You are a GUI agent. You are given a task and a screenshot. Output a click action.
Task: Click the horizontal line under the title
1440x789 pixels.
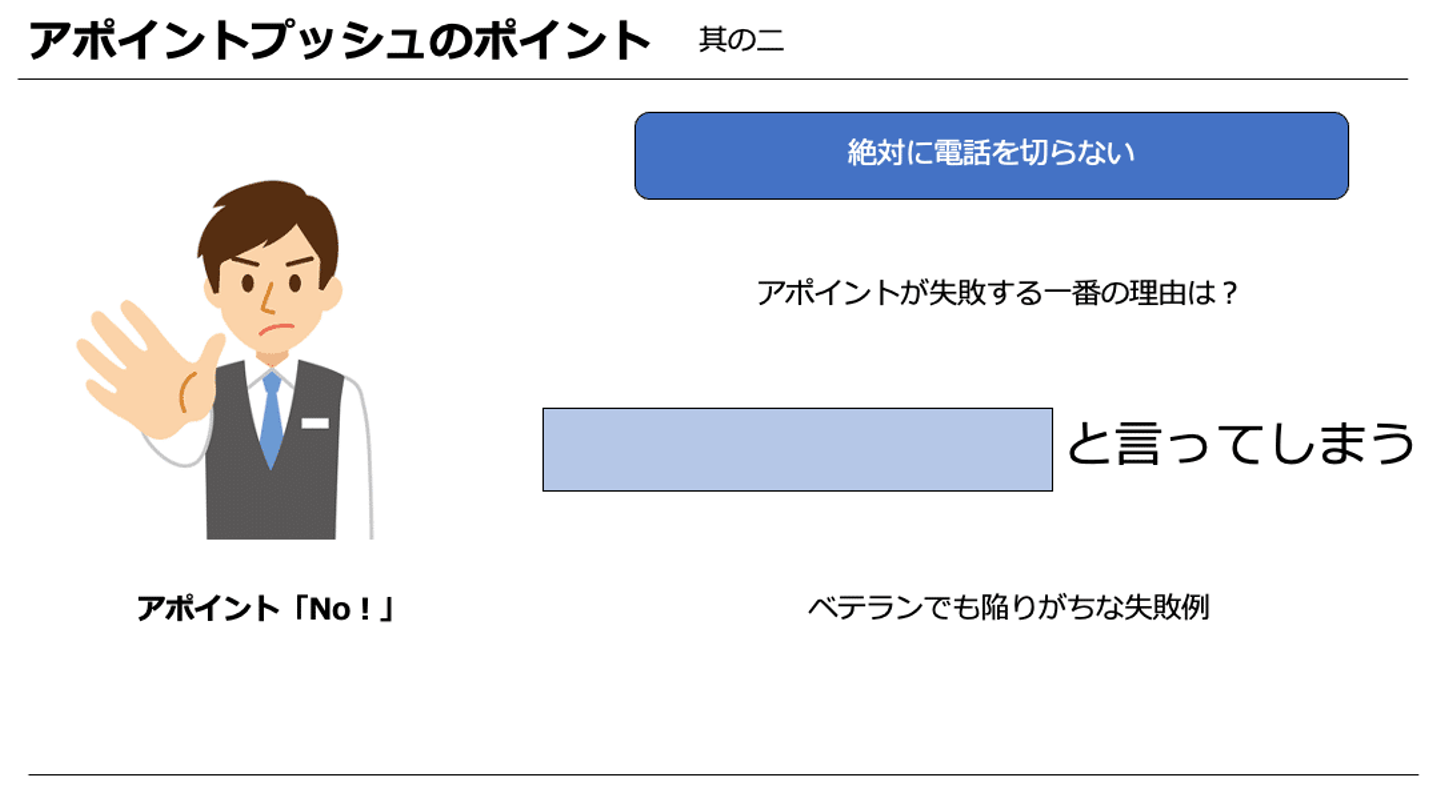[x=712, y=79]
